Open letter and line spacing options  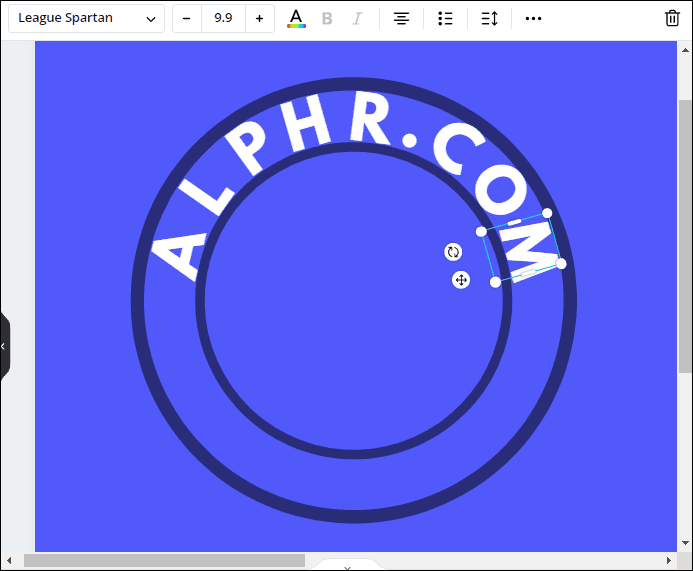coord(489,18)
